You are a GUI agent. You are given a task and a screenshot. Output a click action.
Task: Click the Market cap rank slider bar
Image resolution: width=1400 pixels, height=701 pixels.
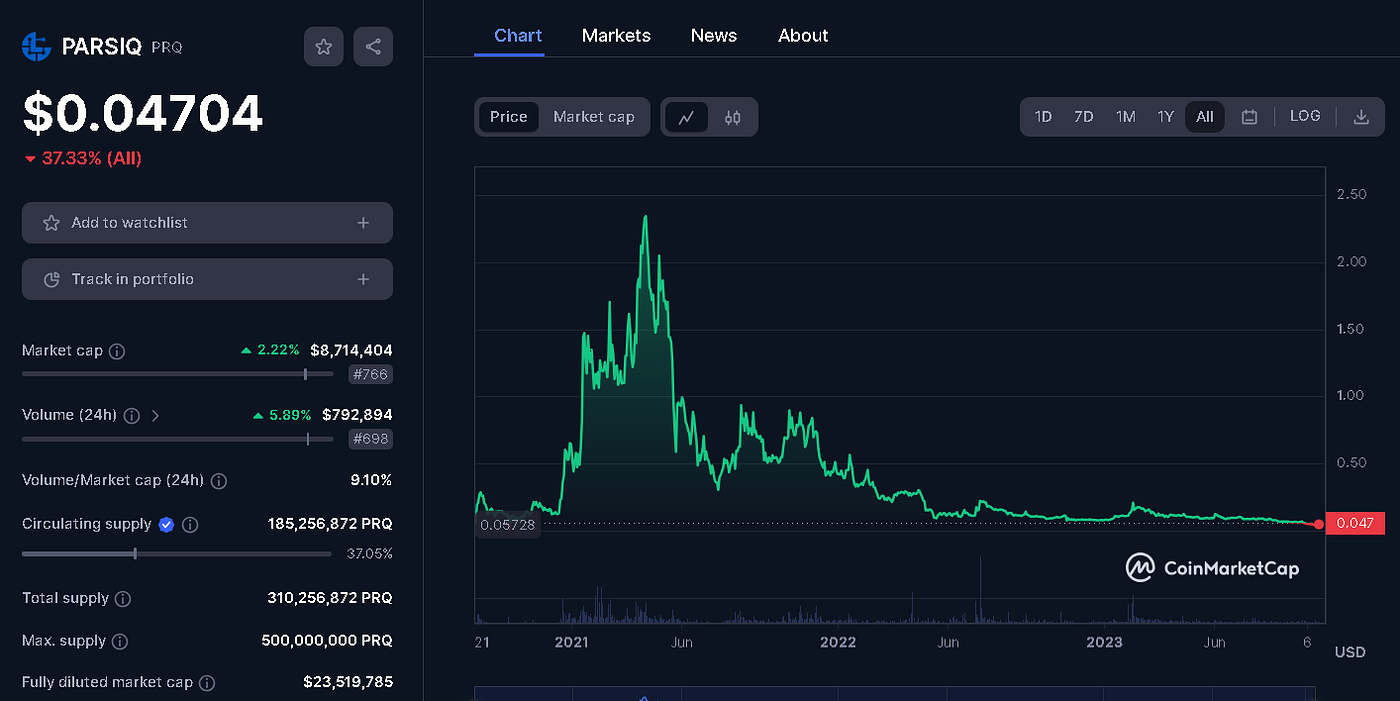pyautogui.click(x=178, y=374)
